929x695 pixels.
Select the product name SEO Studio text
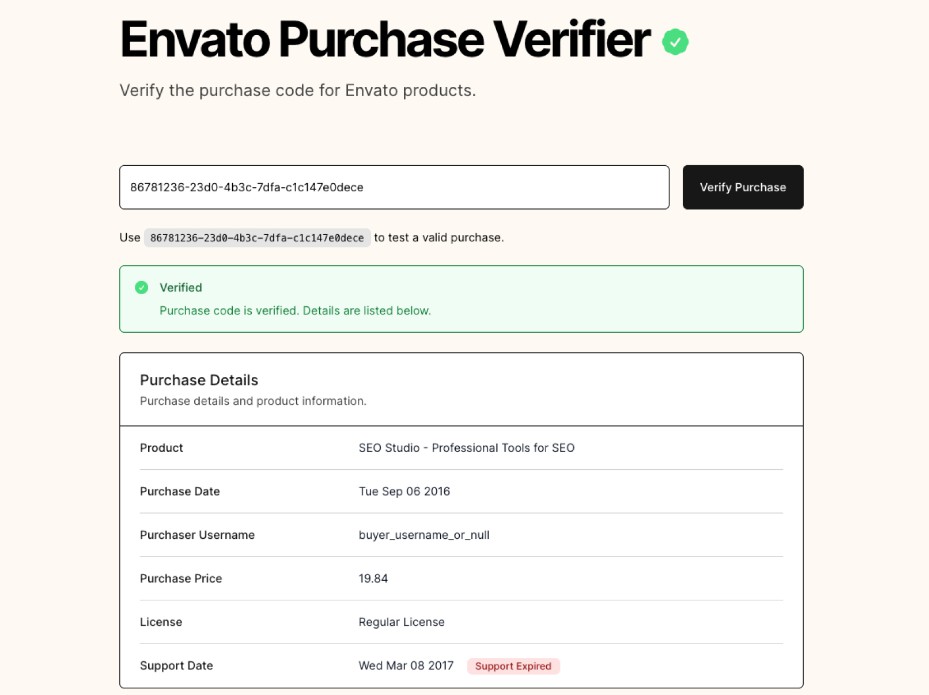pos(466,448)
